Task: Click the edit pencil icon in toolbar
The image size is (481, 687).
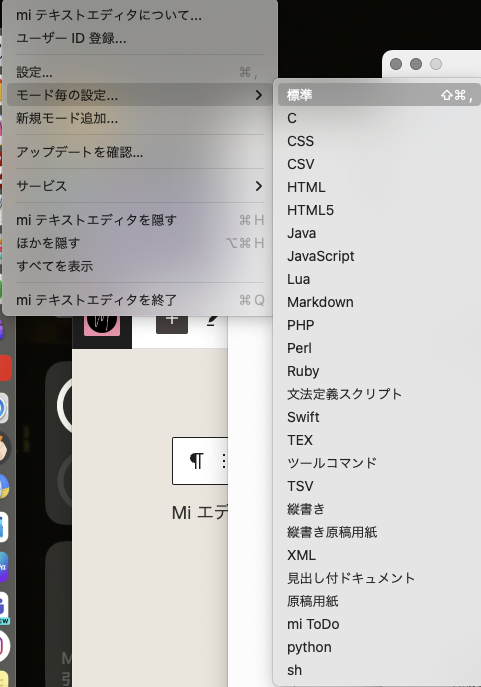Action: 212,321
